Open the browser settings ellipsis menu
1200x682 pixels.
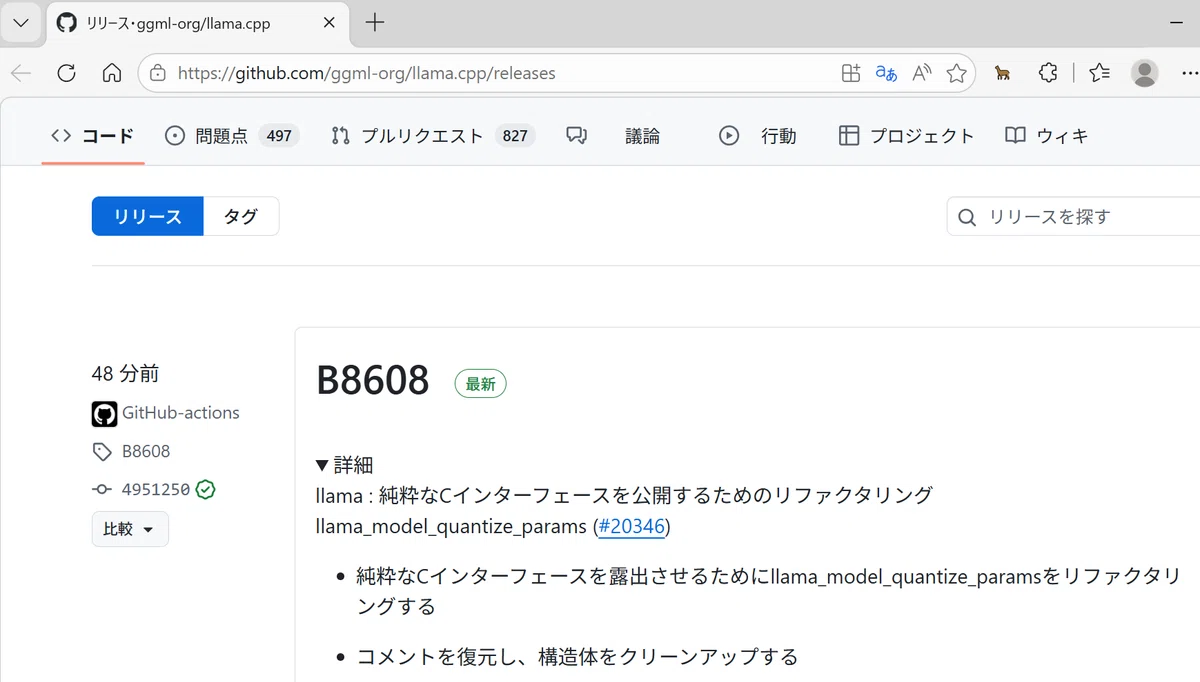1189,73
